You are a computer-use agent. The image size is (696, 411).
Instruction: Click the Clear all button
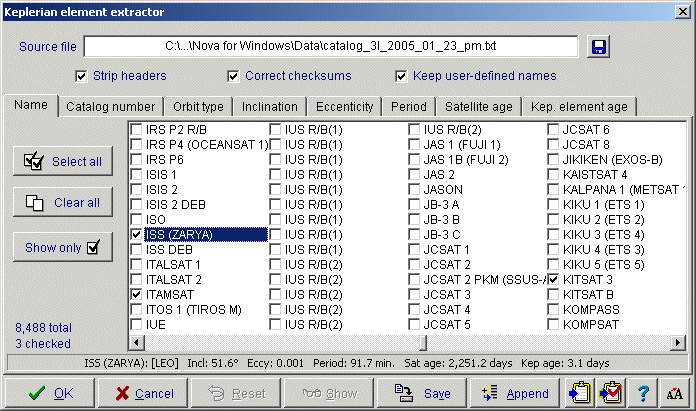[63, 202]
